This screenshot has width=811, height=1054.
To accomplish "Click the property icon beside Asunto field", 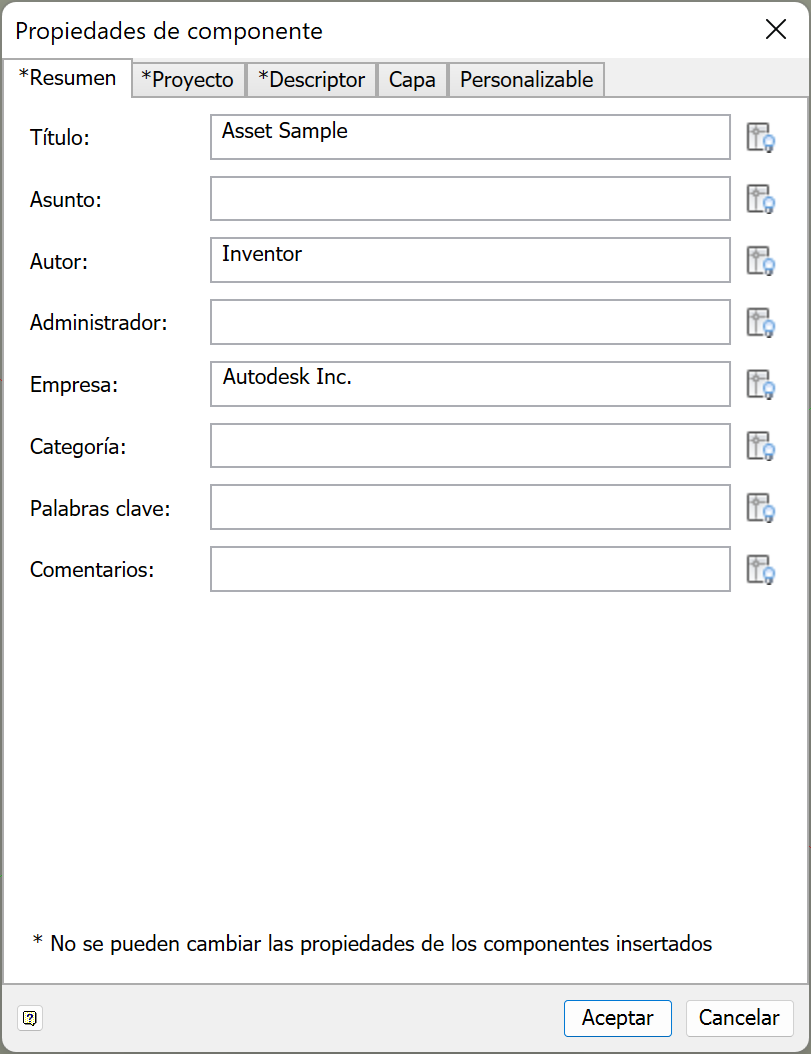I will coord(761,199).
